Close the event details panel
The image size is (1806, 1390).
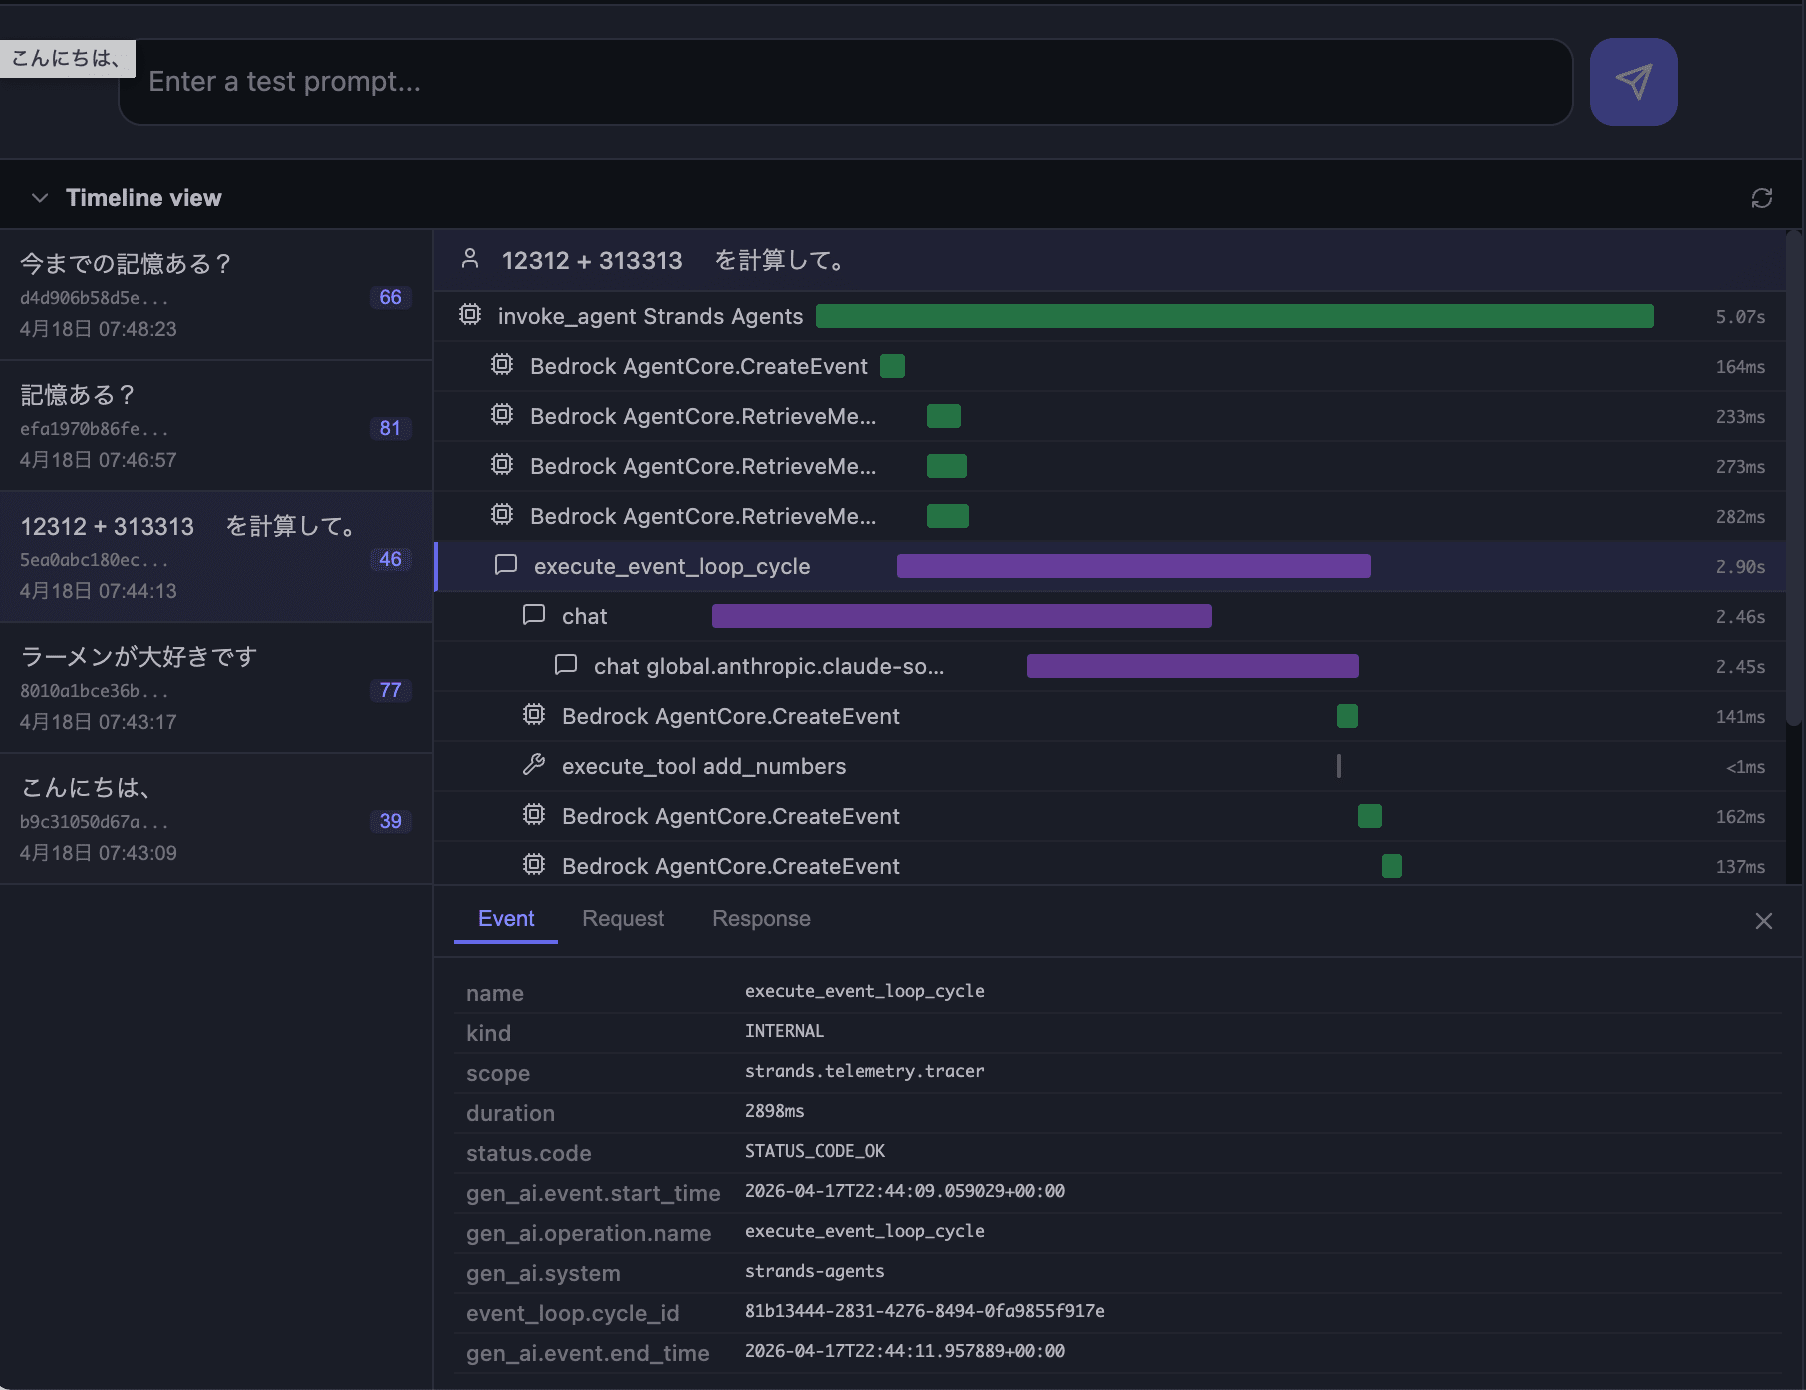[1763, 921]
